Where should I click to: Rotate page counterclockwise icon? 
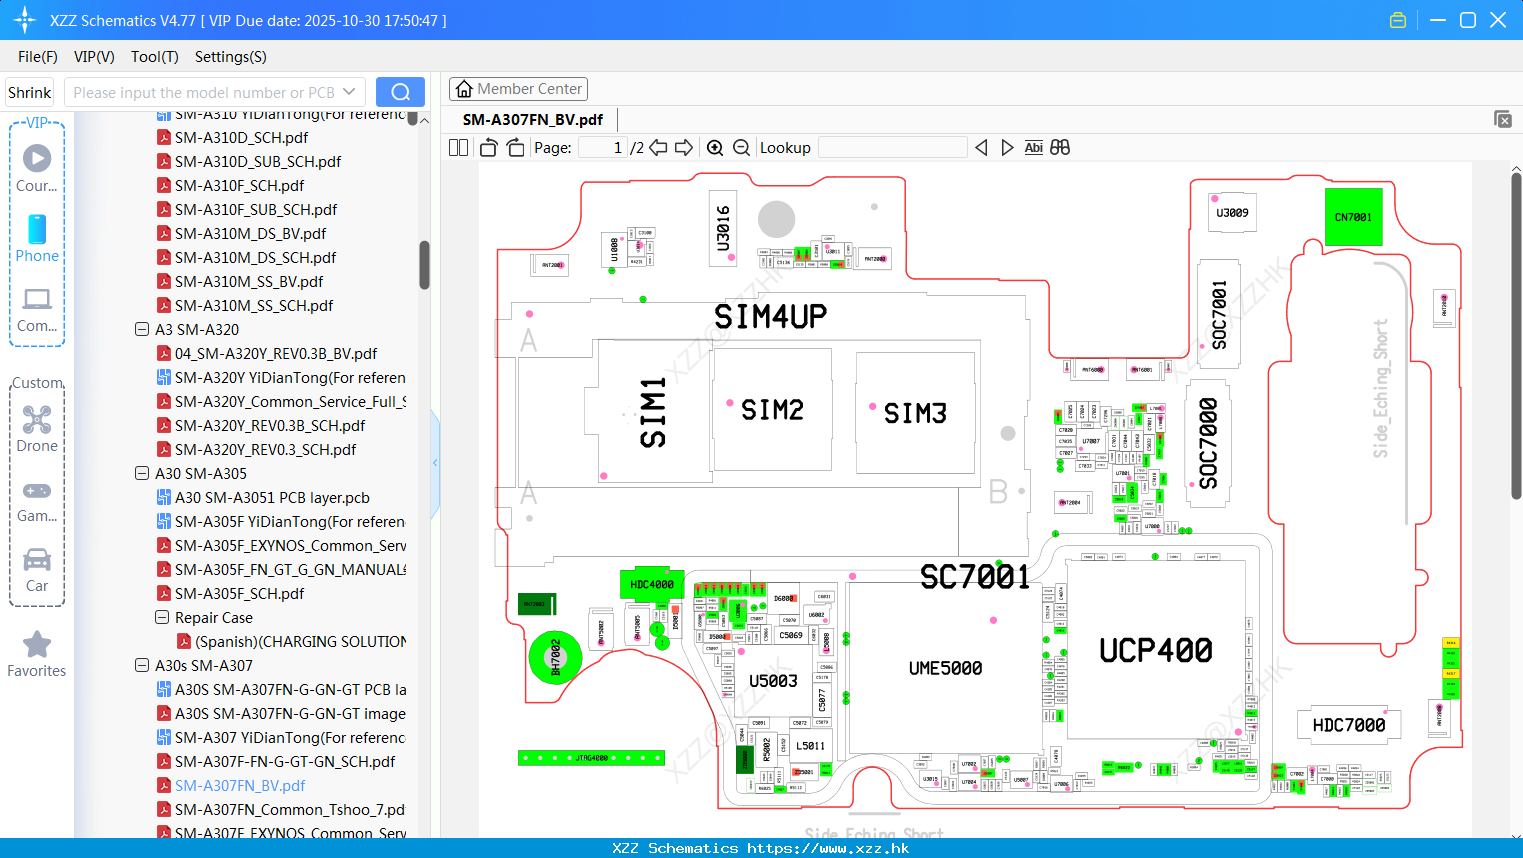(488, 147)
